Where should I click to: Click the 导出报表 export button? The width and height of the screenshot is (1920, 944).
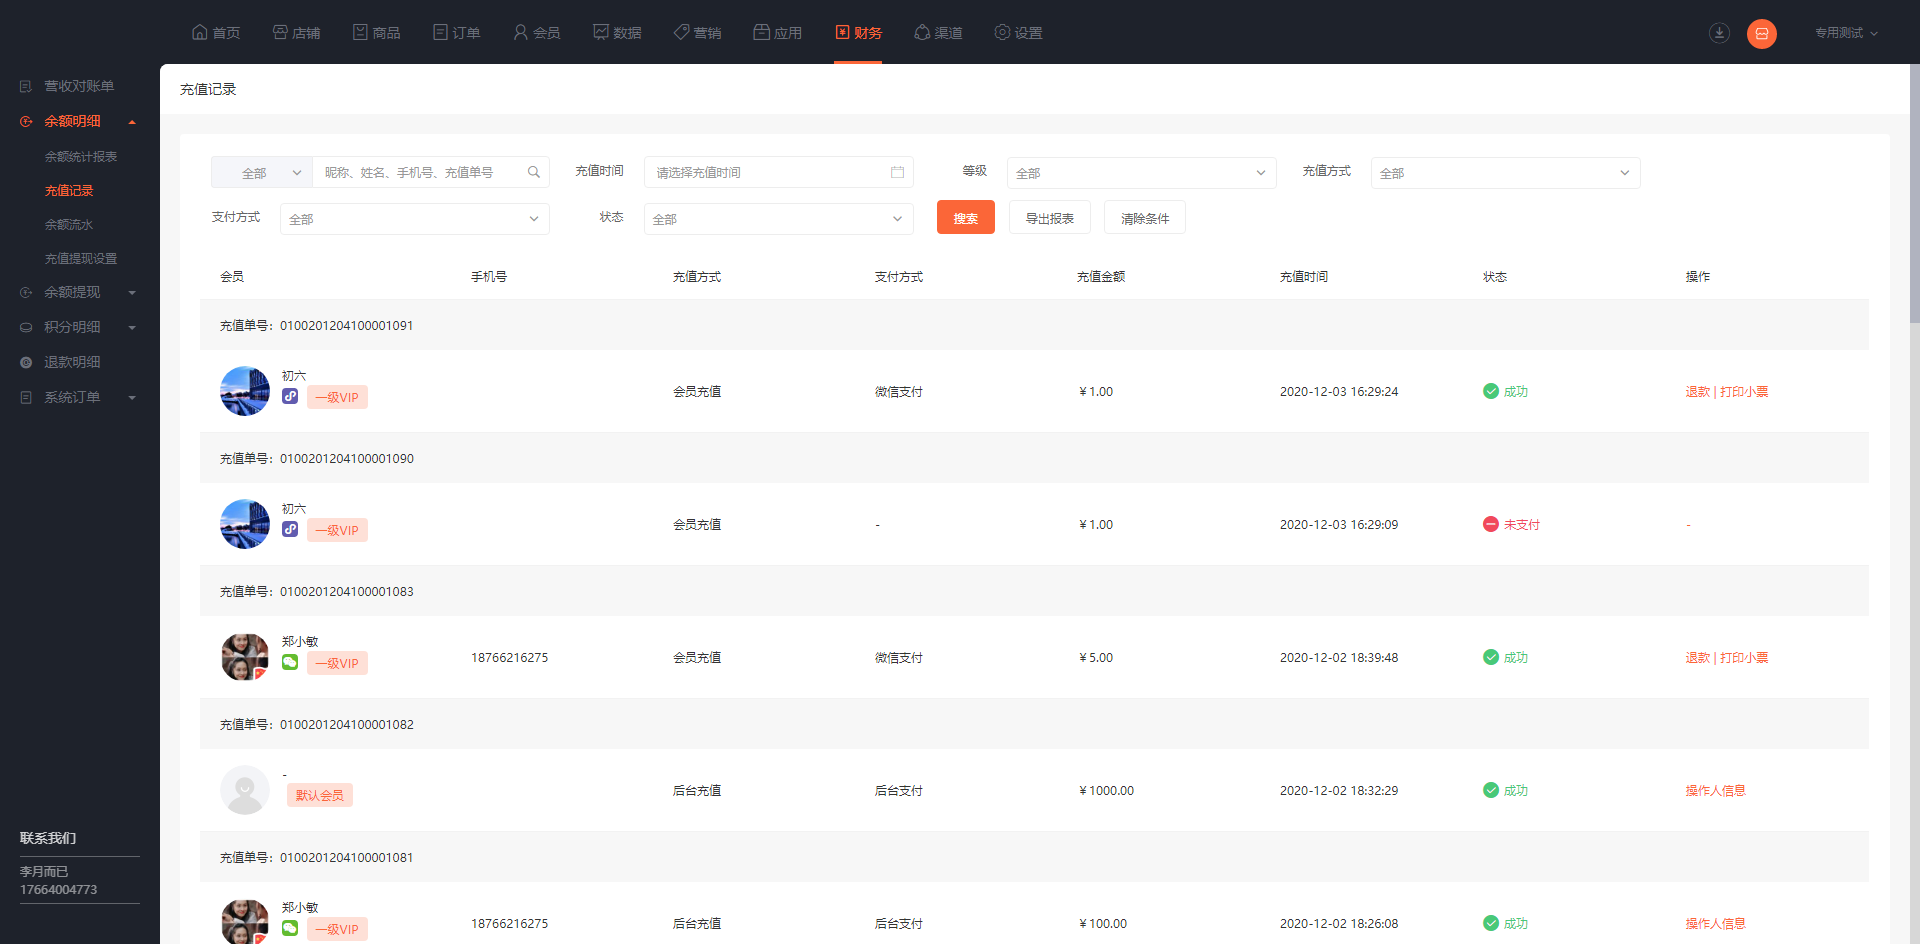tap(1050, 218)
